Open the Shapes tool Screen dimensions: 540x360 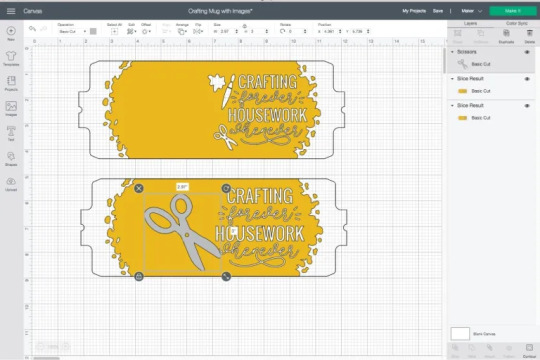click(11, 159)
